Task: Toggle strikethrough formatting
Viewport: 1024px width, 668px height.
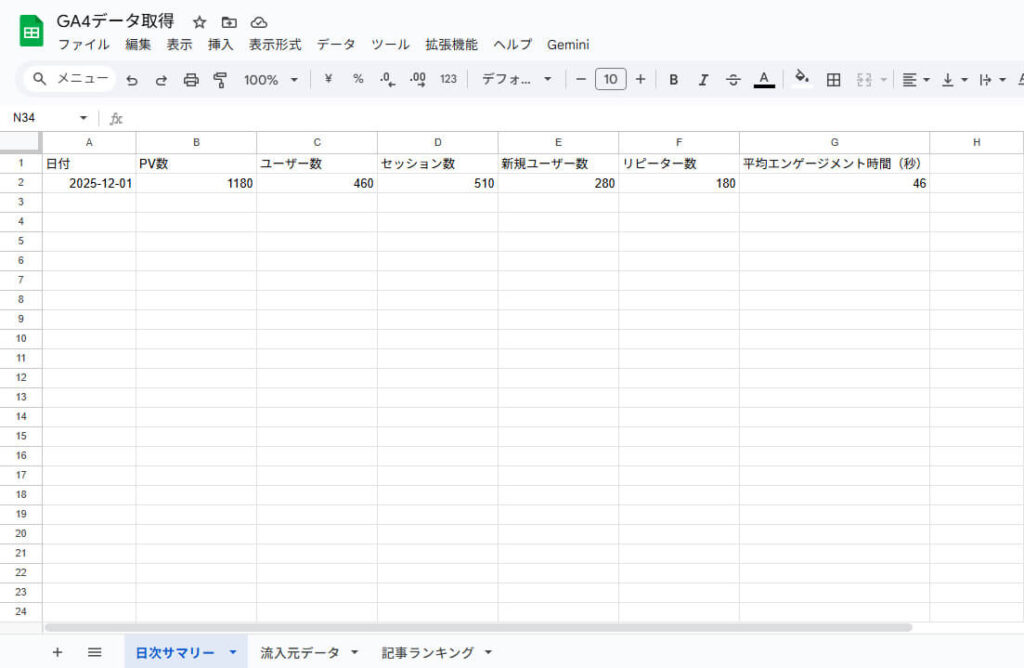Action: [733, 79]
